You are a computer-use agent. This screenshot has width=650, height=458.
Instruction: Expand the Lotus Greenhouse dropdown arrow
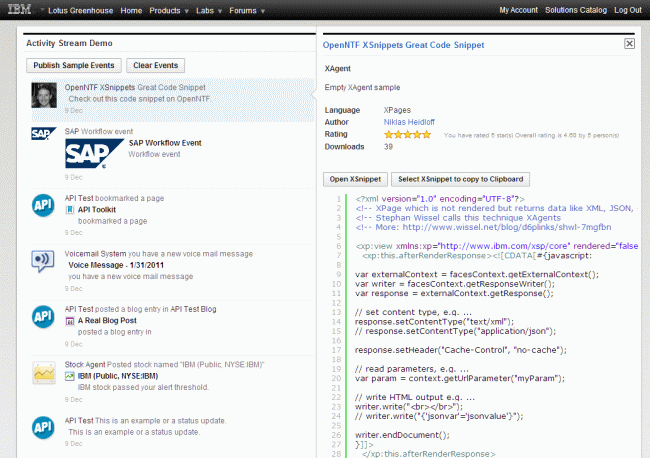42,9
